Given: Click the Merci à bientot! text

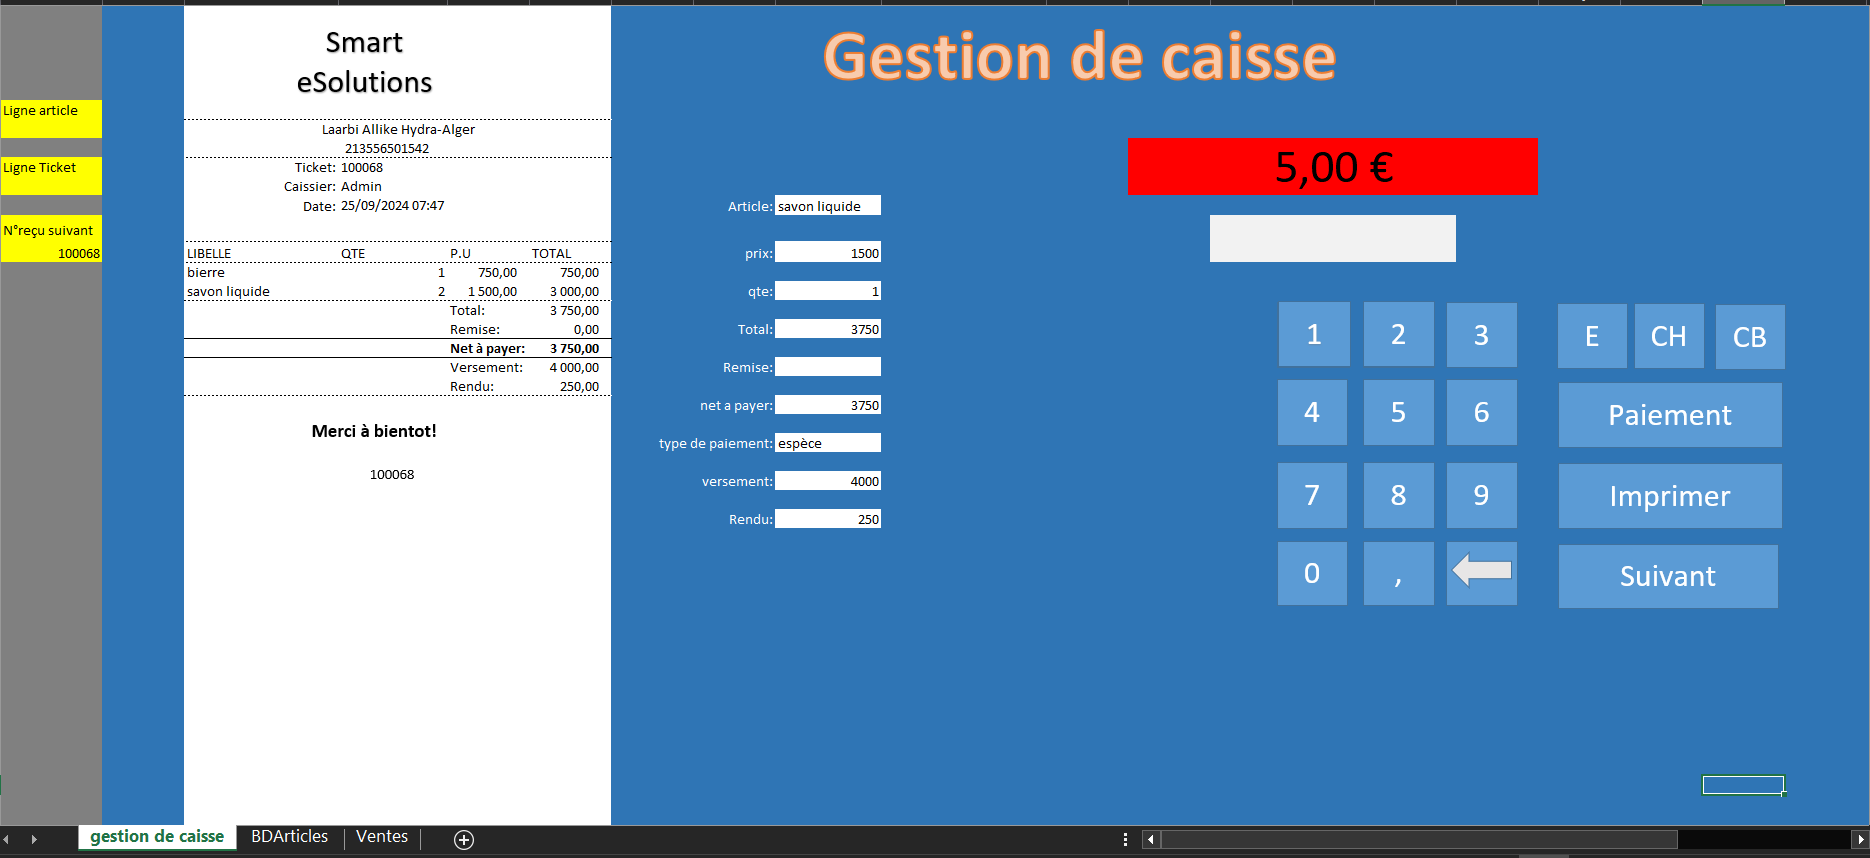Looking at the screenshot, I should click(x=374, y=431).
